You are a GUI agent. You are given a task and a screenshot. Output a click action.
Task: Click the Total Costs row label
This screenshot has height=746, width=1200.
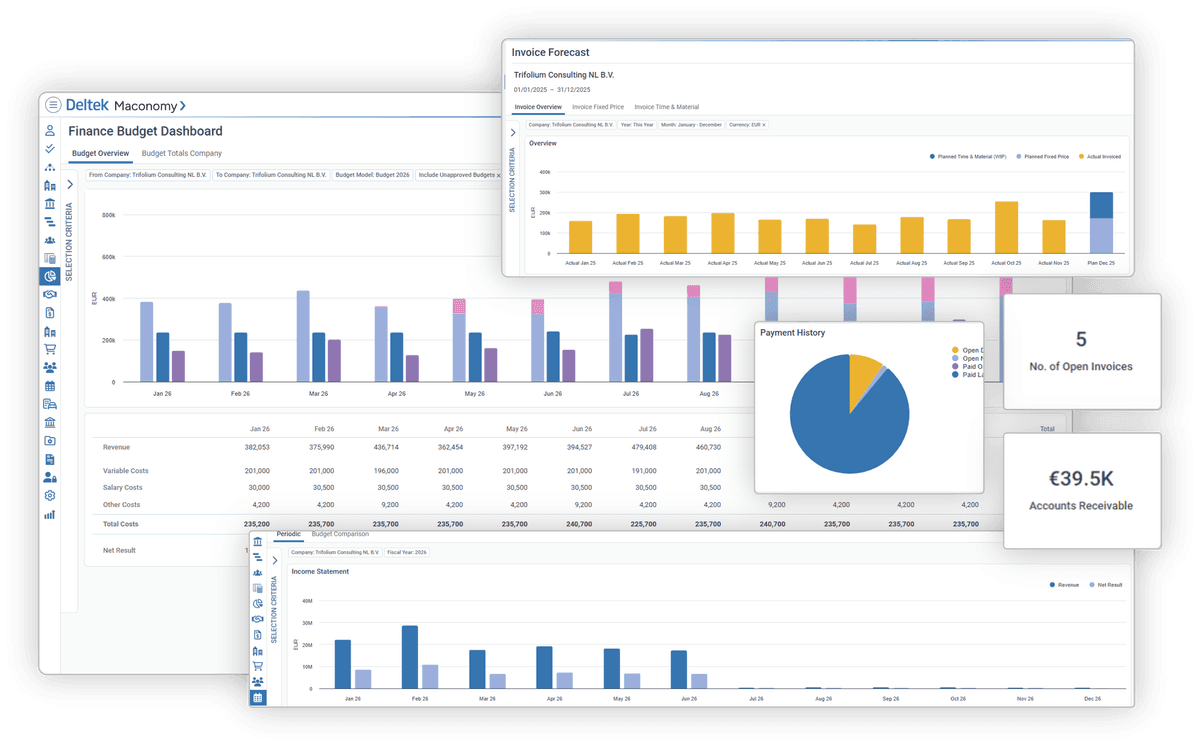pyautogui.click(x=121, y=523)
